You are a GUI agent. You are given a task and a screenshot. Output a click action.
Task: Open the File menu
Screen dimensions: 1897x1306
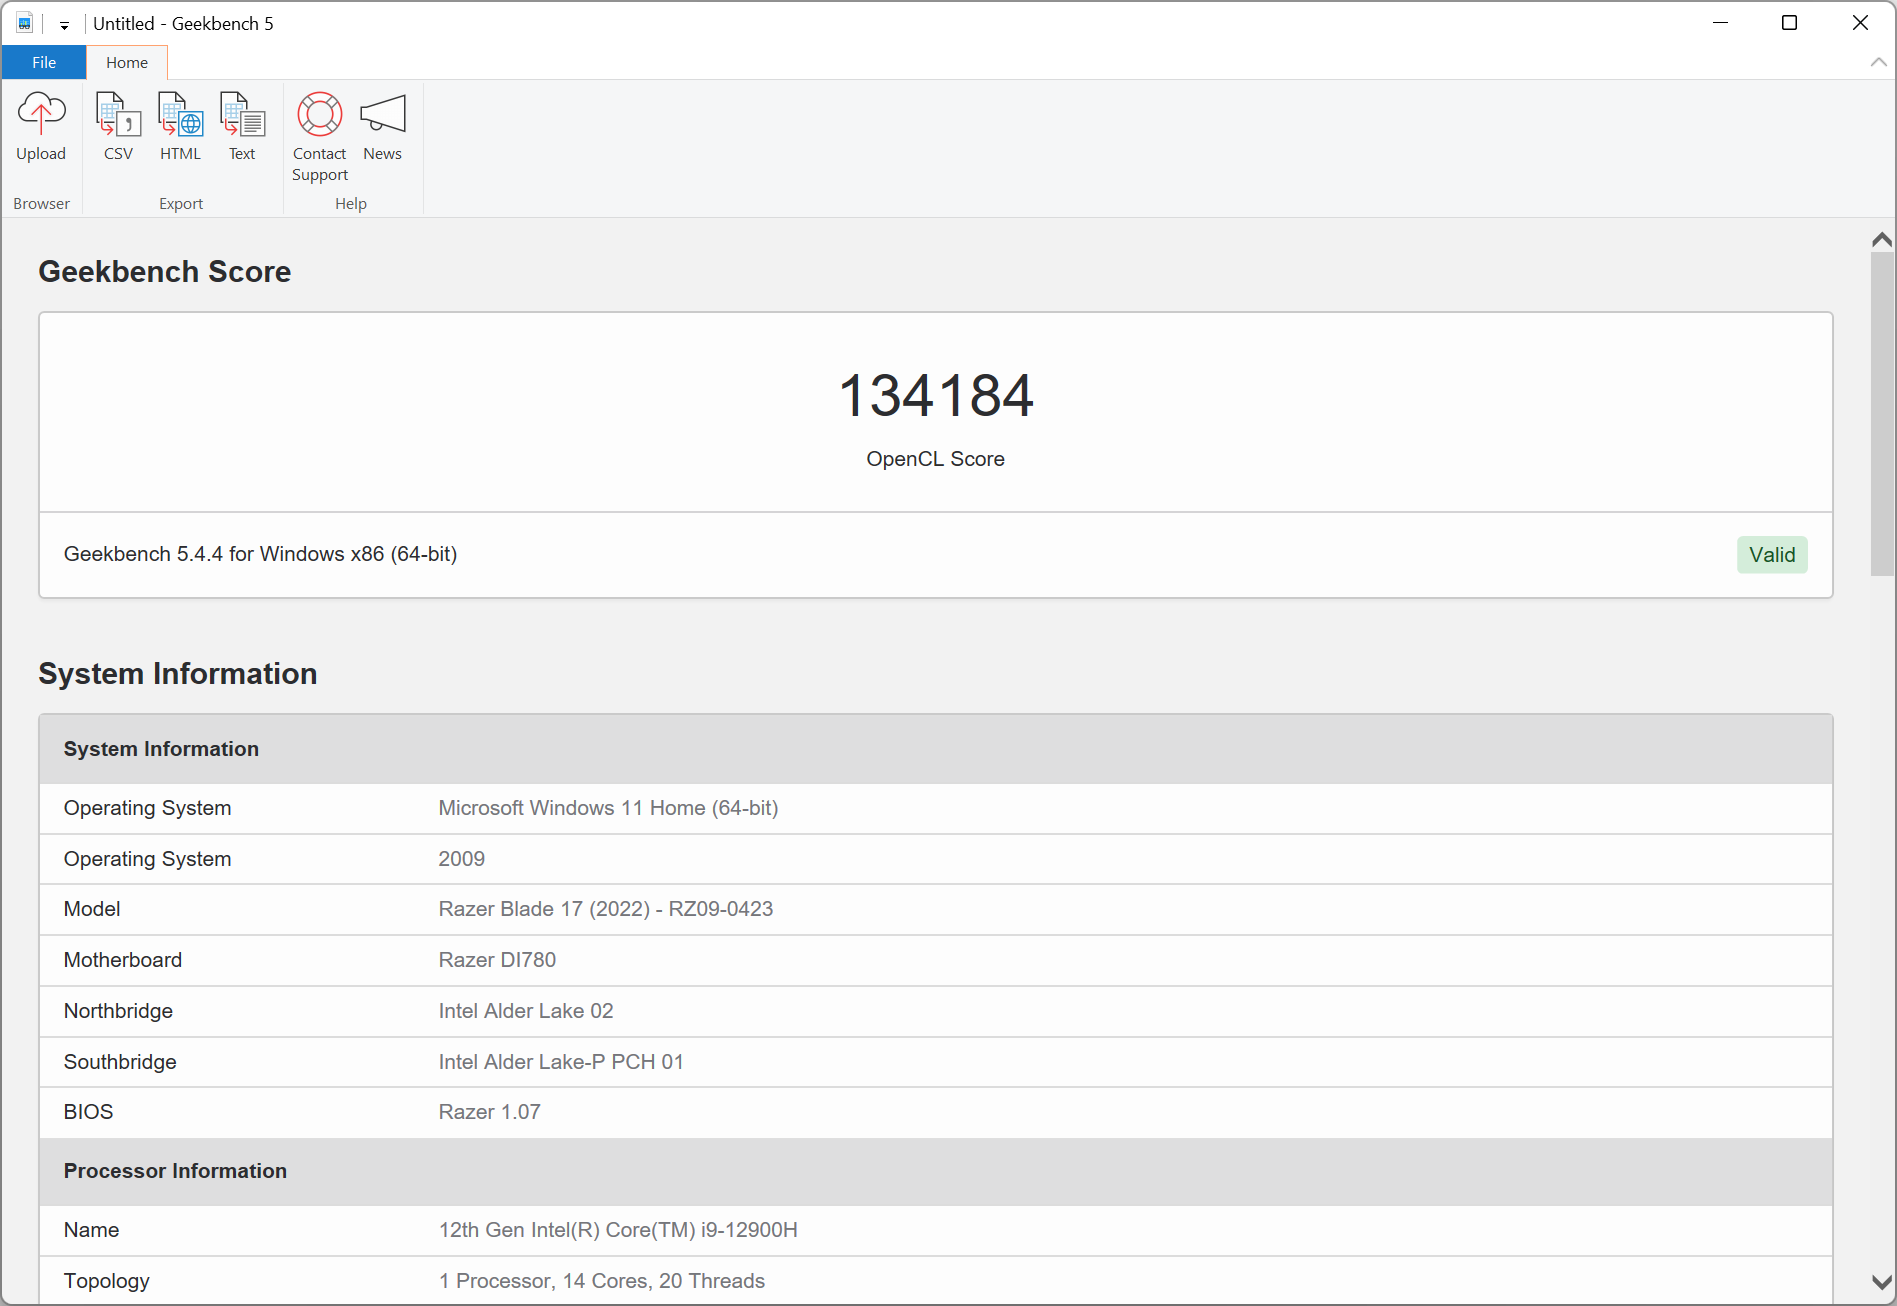[x=44, y=62]
